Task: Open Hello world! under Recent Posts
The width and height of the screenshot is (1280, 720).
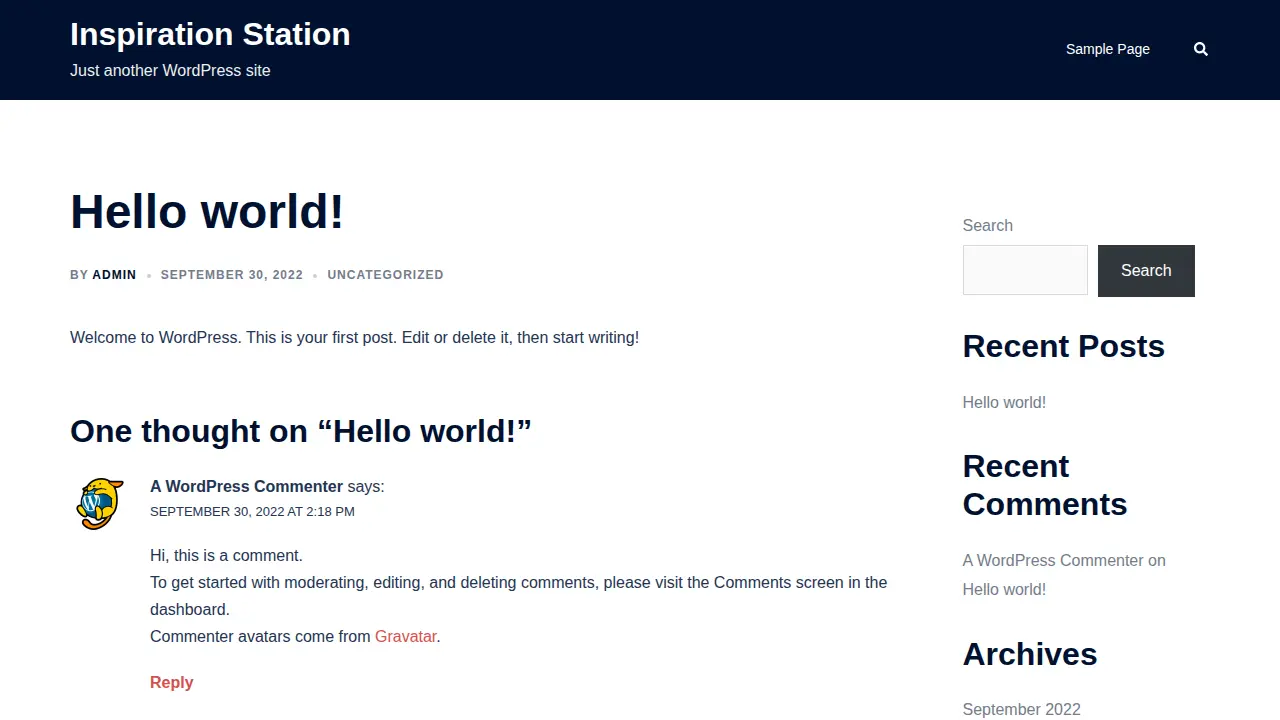Action: pos(1004,402)
